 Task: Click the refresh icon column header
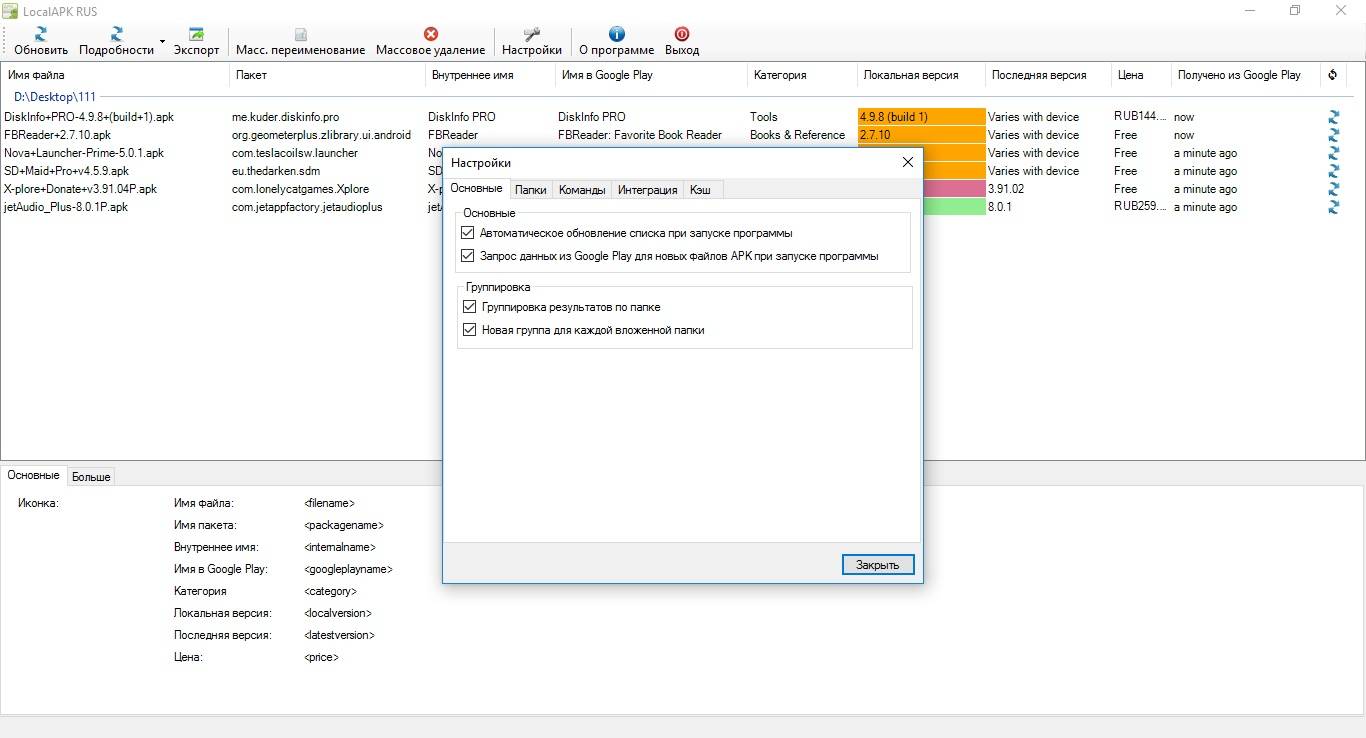click(x=1333, y=75)
